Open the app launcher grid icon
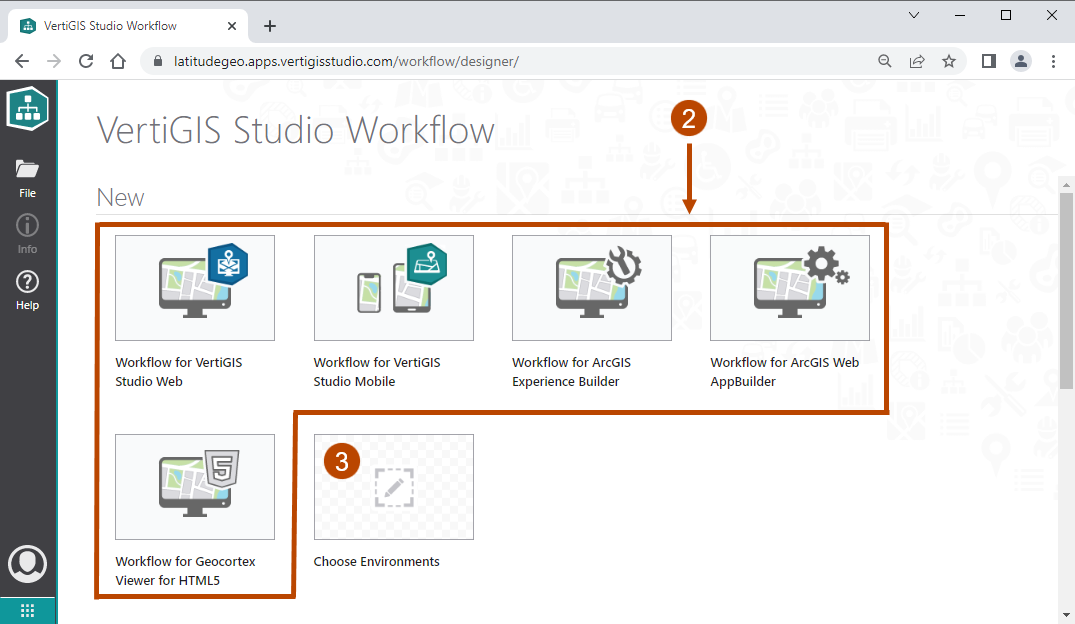This screenshot has width=1075, height=624. pos(27,610)
